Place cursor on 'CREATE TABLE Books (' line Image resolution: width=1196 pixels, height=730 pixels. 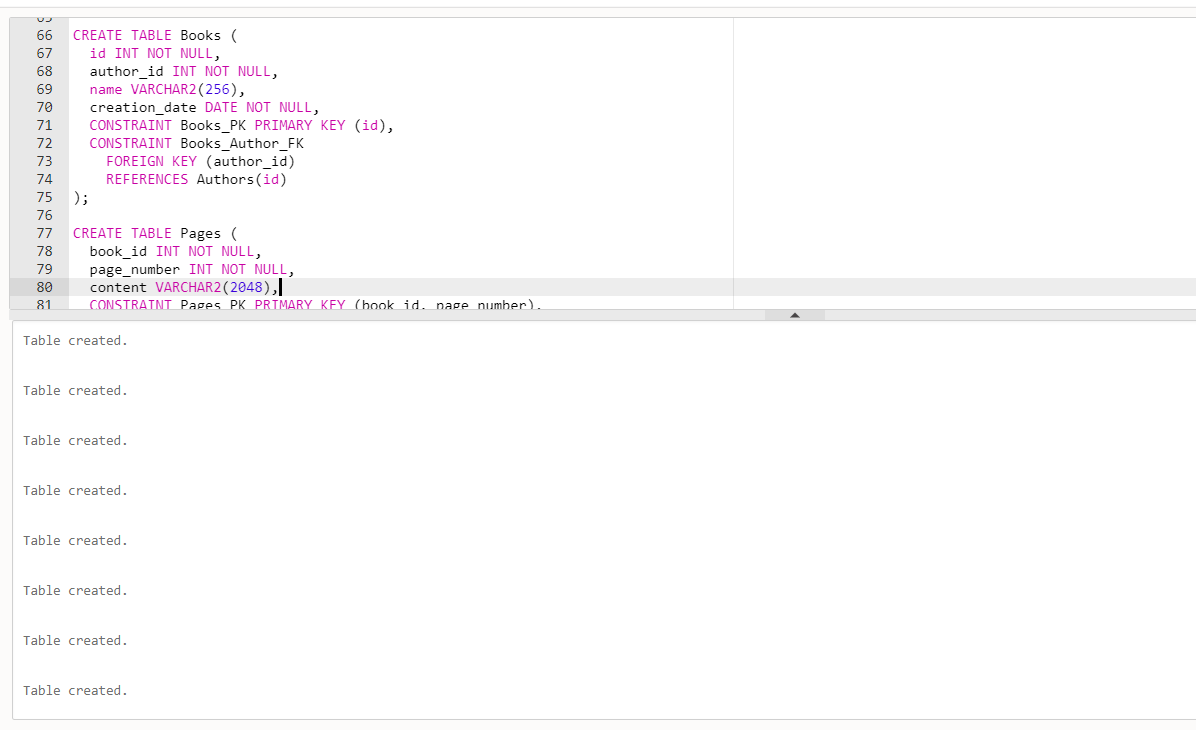(155, 35)
